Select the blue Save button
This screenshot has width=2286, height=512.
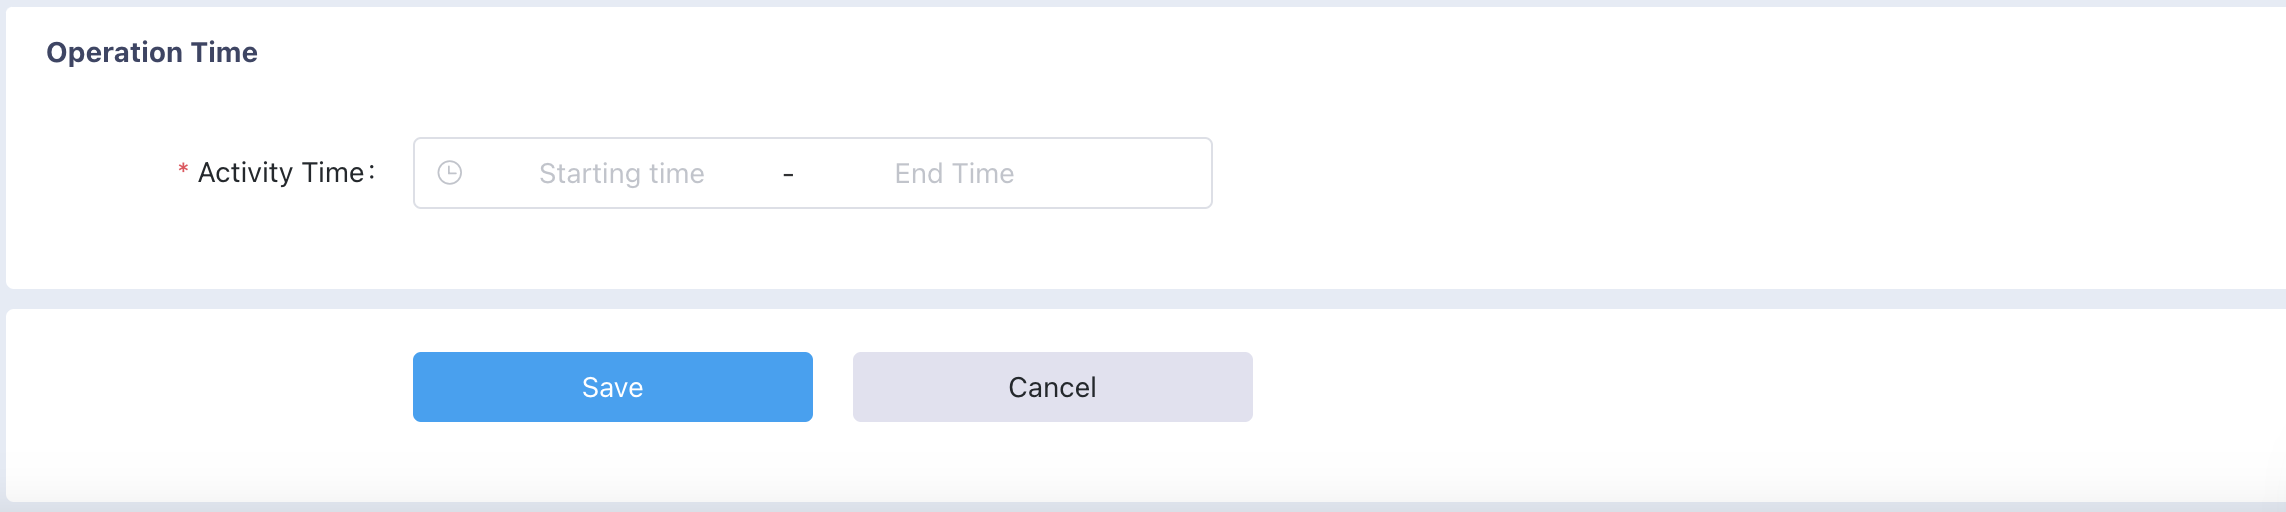click(613, 387)
